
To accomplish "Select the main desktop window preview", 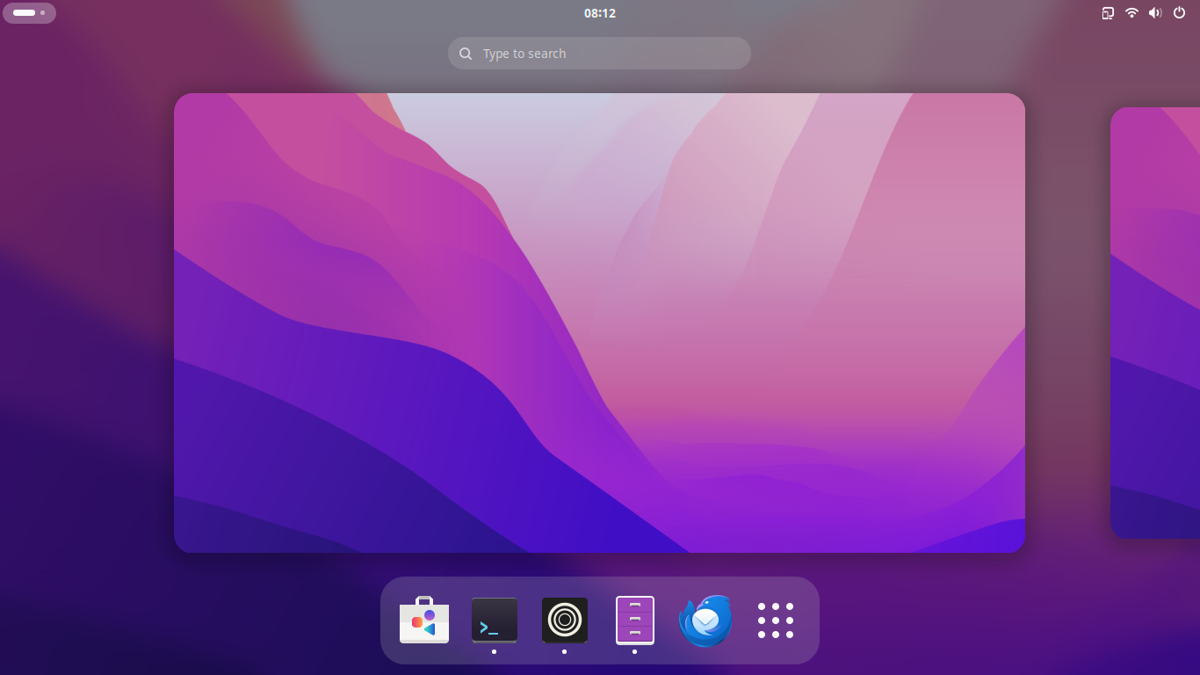I will pos(599,323).
